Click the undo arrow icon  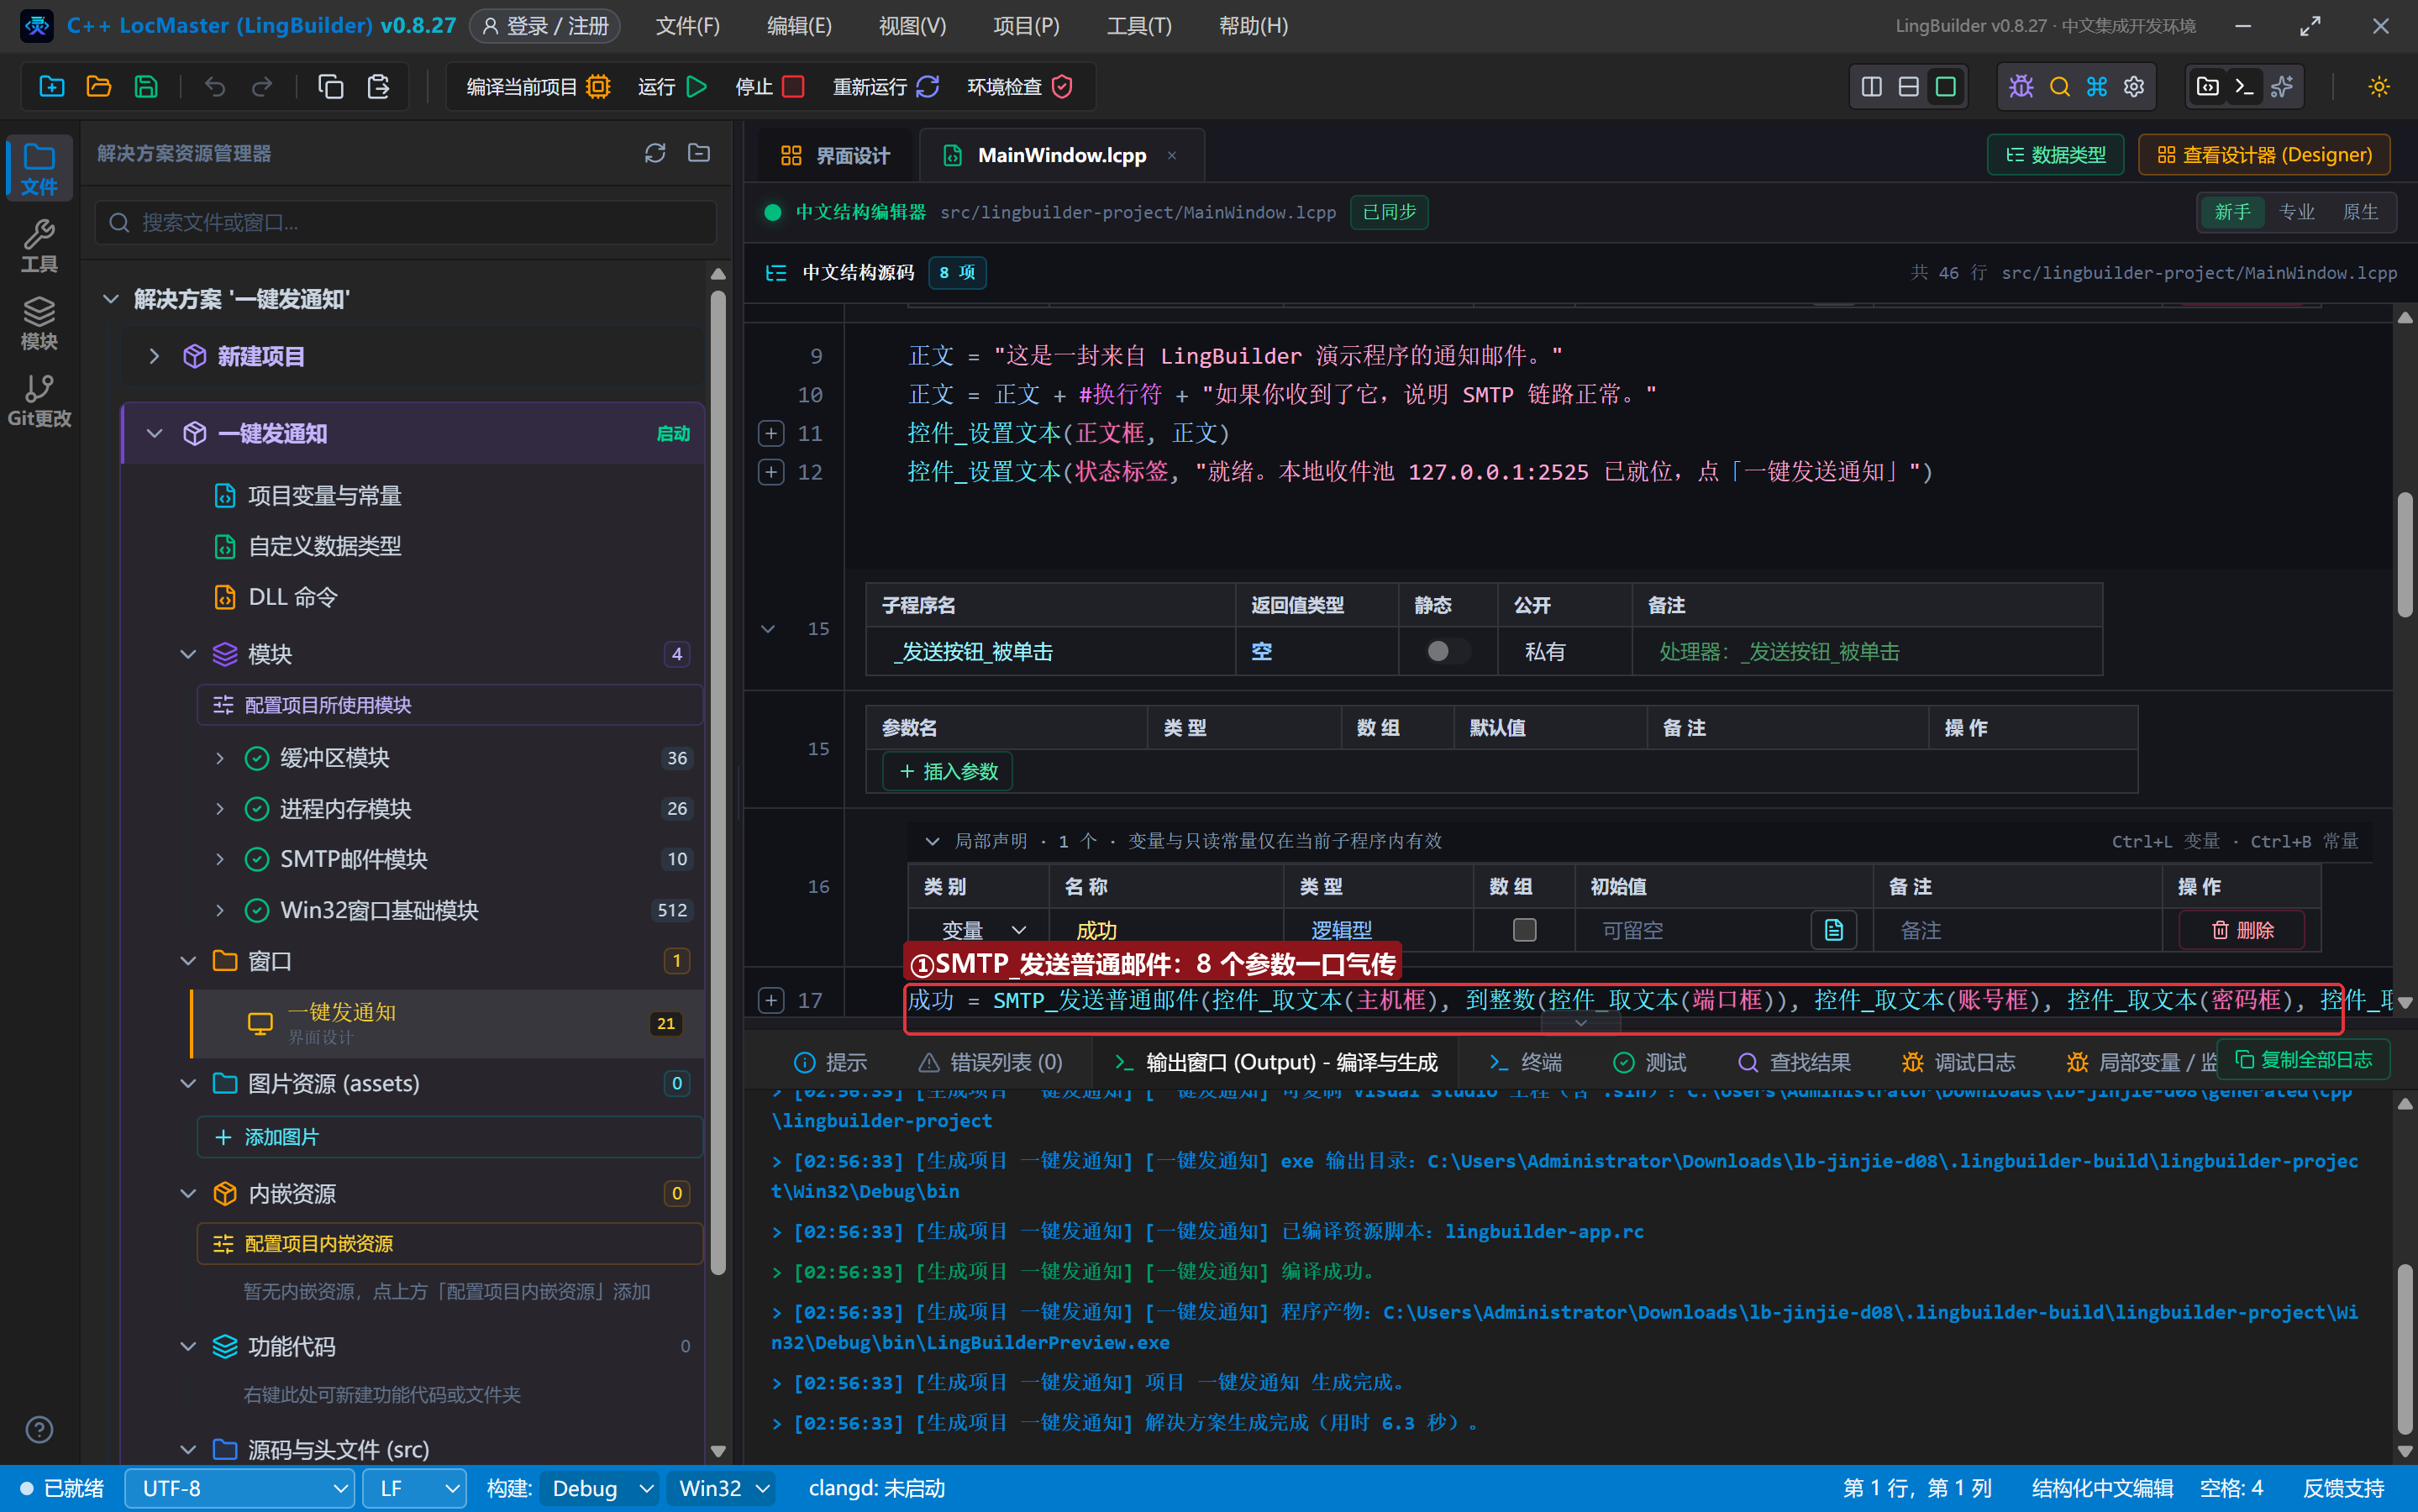214,87
